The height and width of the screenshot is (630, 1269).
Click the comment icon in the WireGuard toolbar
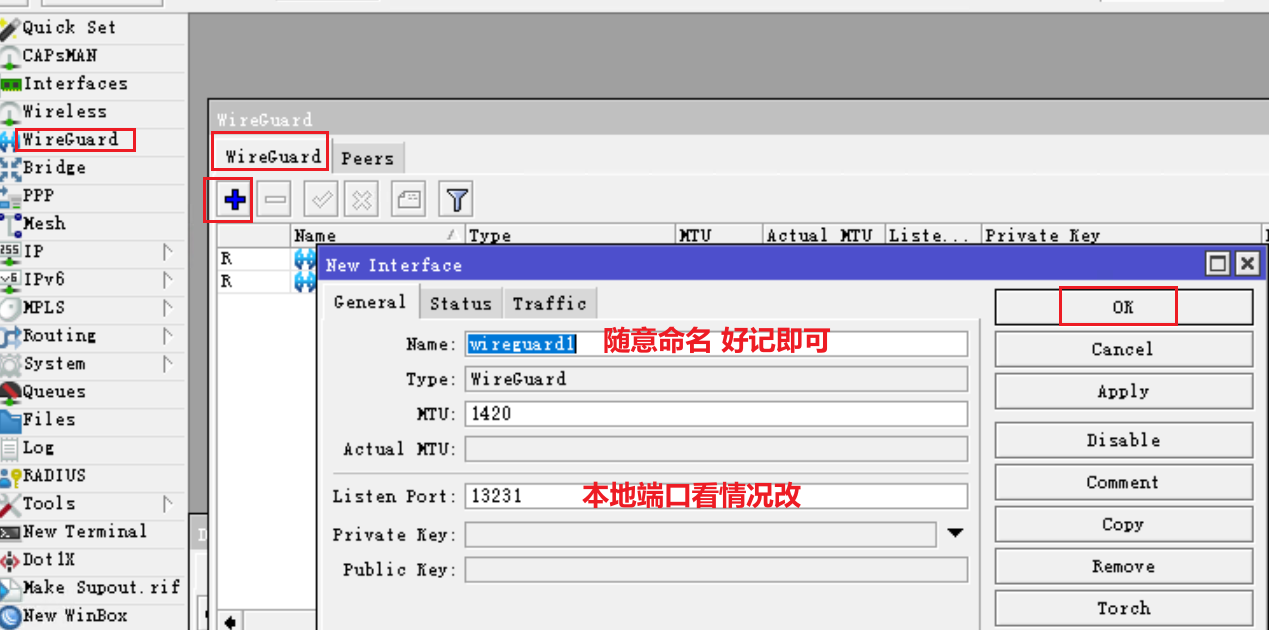[408, 198]
